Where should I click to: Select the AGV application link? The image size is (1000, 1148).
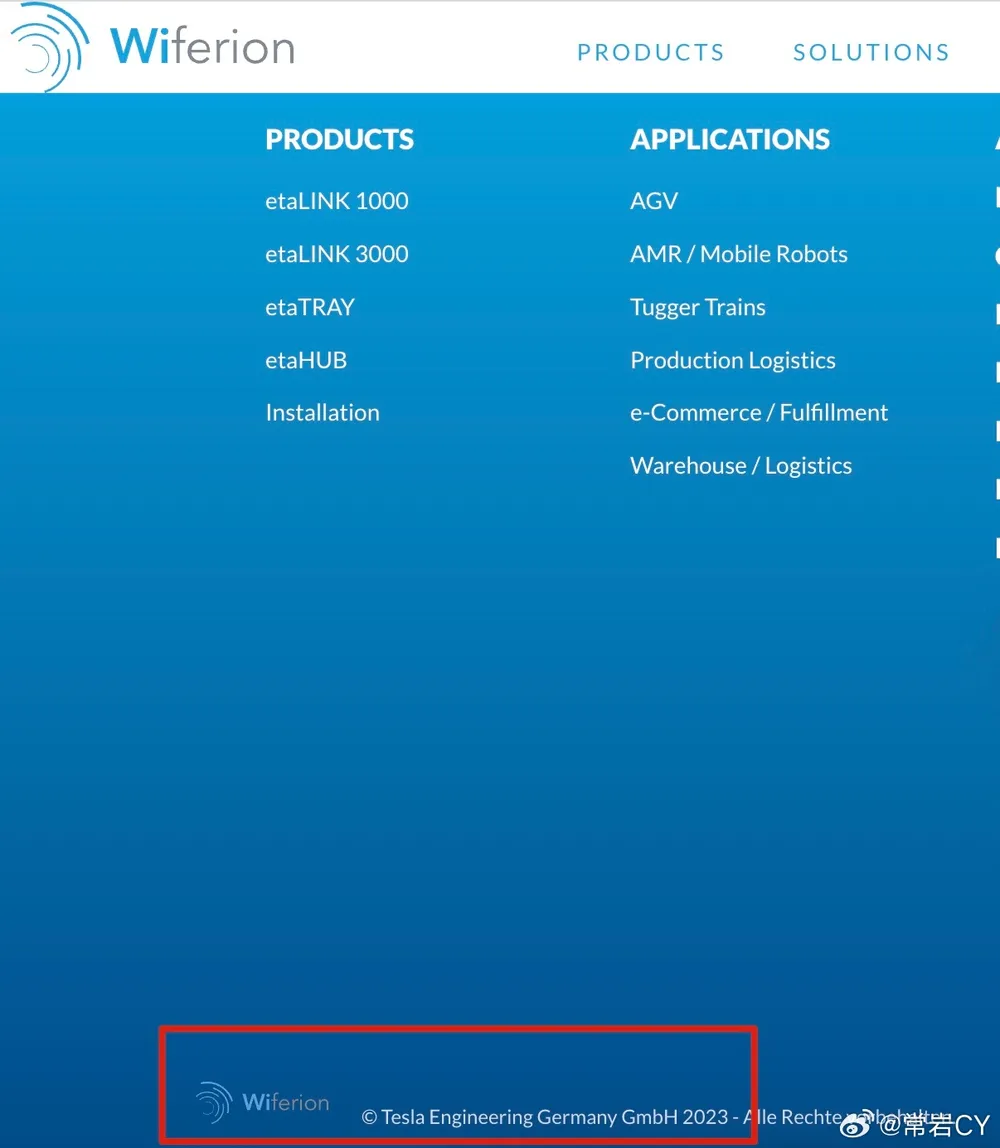pyautogui.click(x=654, y=201)
